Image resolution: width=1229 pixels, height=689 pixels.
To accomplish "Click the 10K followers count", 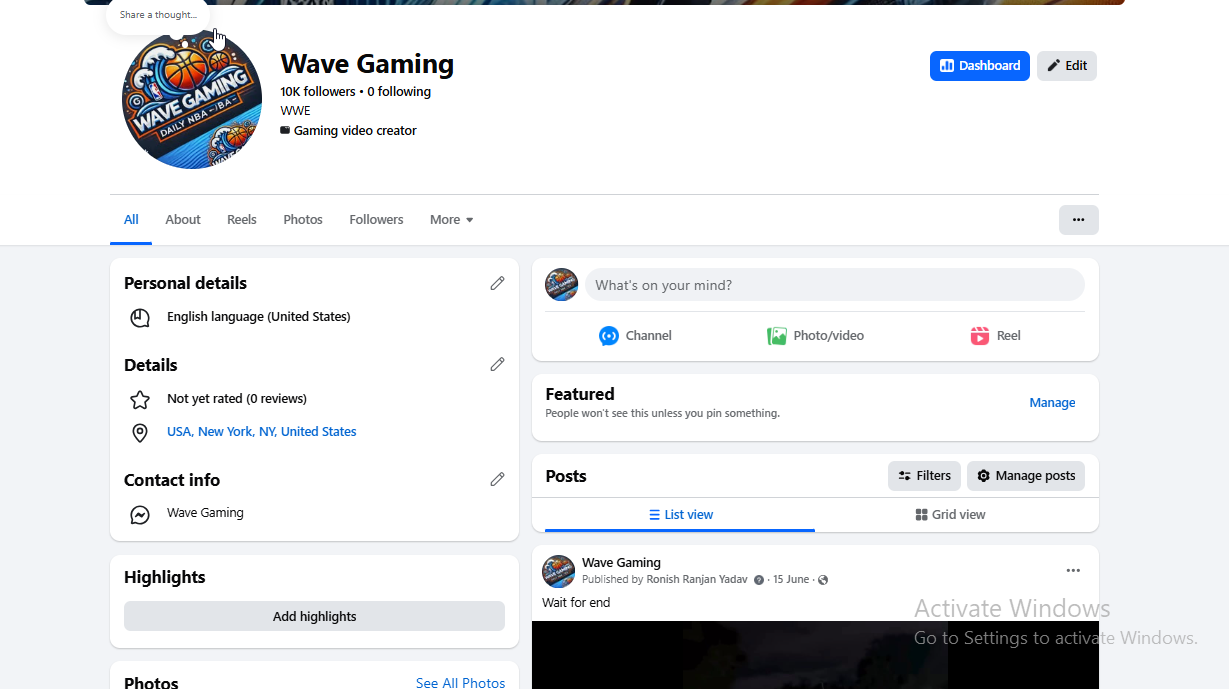I will click(318, 92).
